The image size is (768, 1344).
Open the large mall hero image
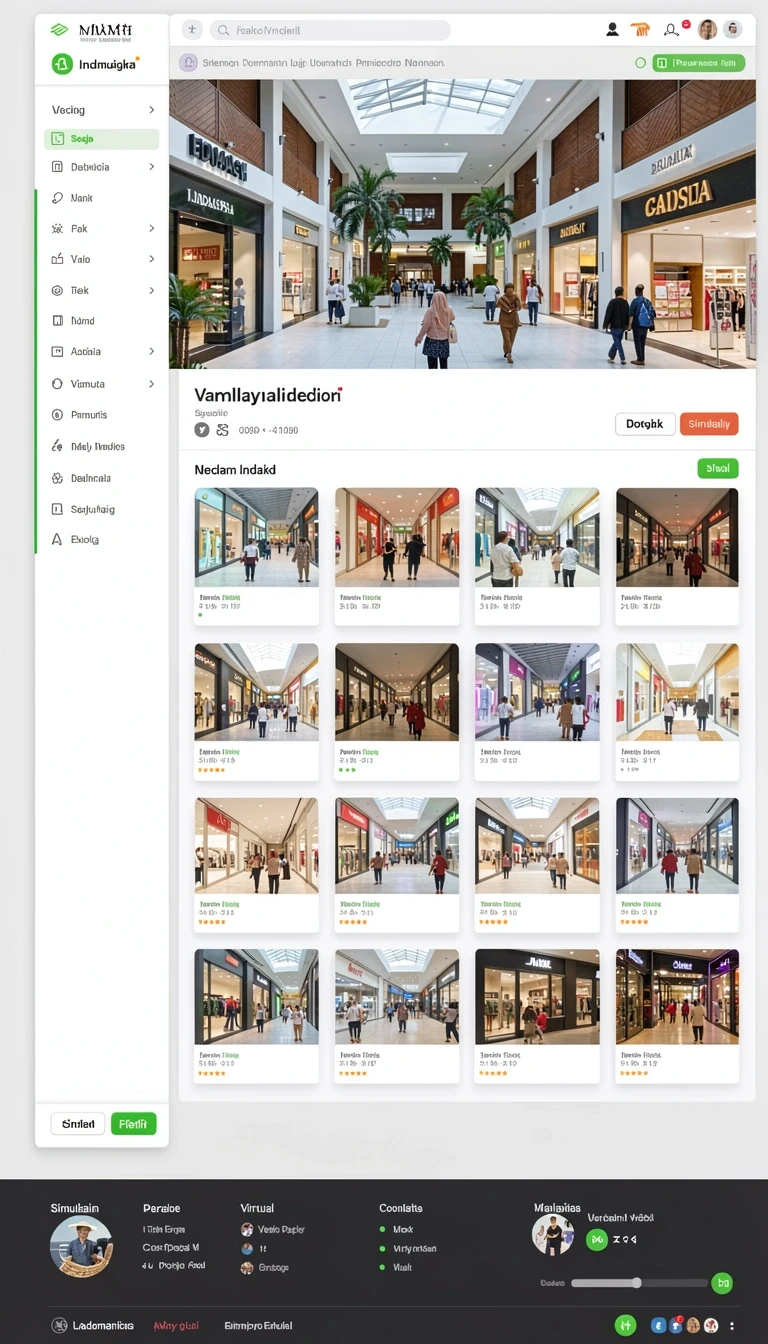click(462, 224)
